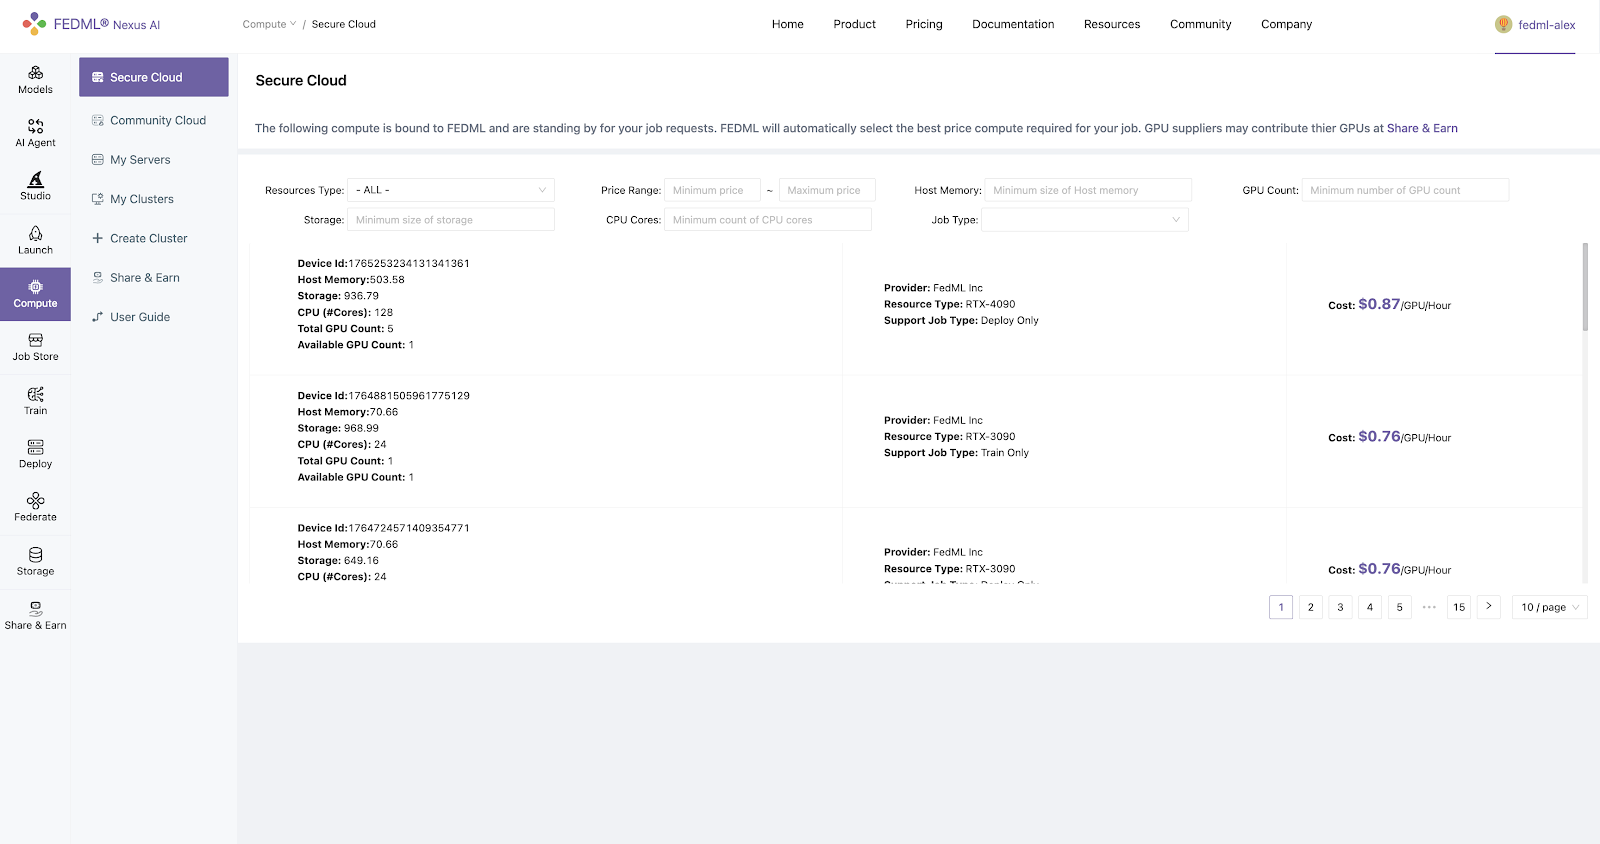This screenshot has height=844, width=1600.
Task: Click Secure Cloud in breadcrumb
Action: point(343,24)
